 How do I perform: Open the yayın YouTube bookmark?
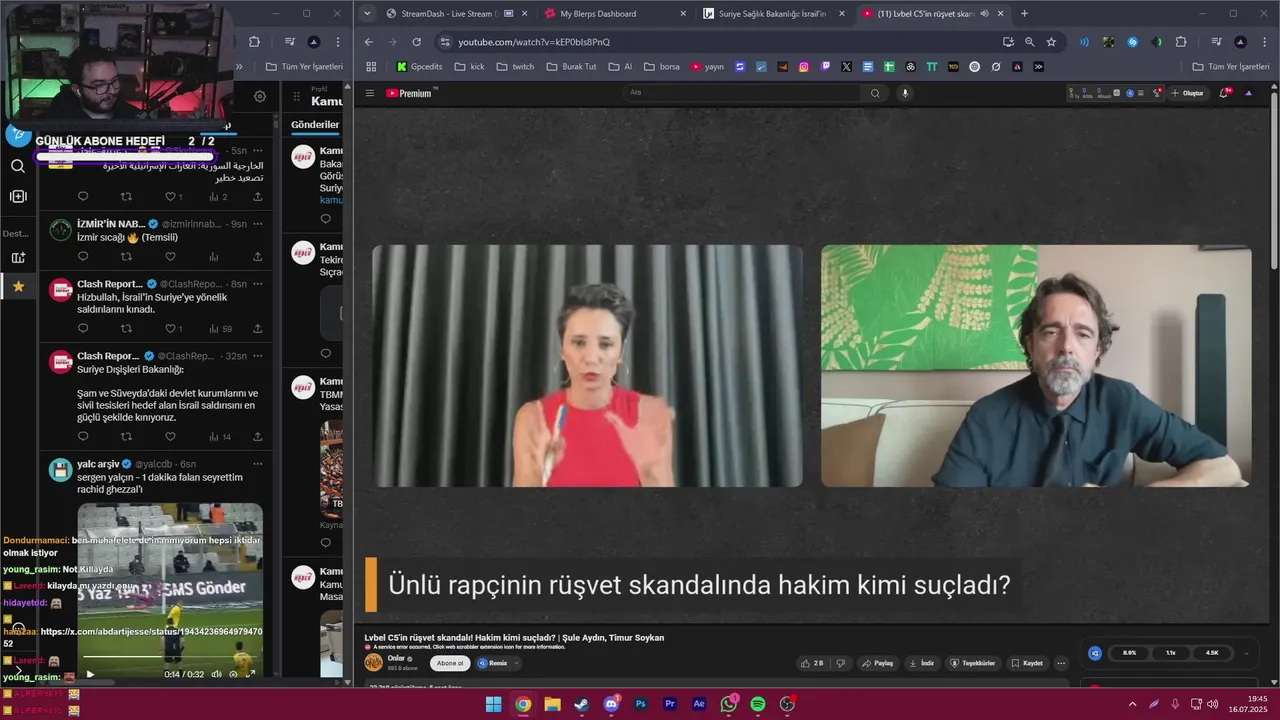707,67
